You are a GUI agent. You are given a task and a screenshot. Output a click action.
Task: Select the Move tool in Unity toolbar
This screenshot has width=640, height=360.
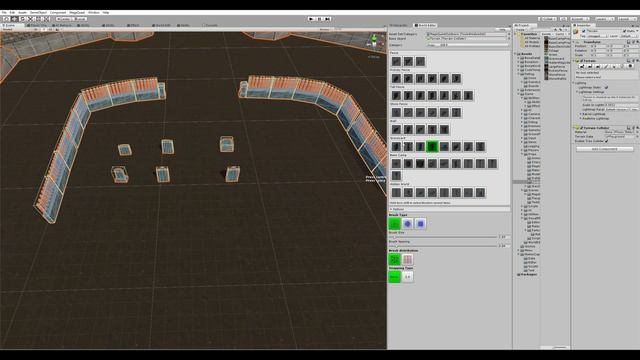click(15, 19)
